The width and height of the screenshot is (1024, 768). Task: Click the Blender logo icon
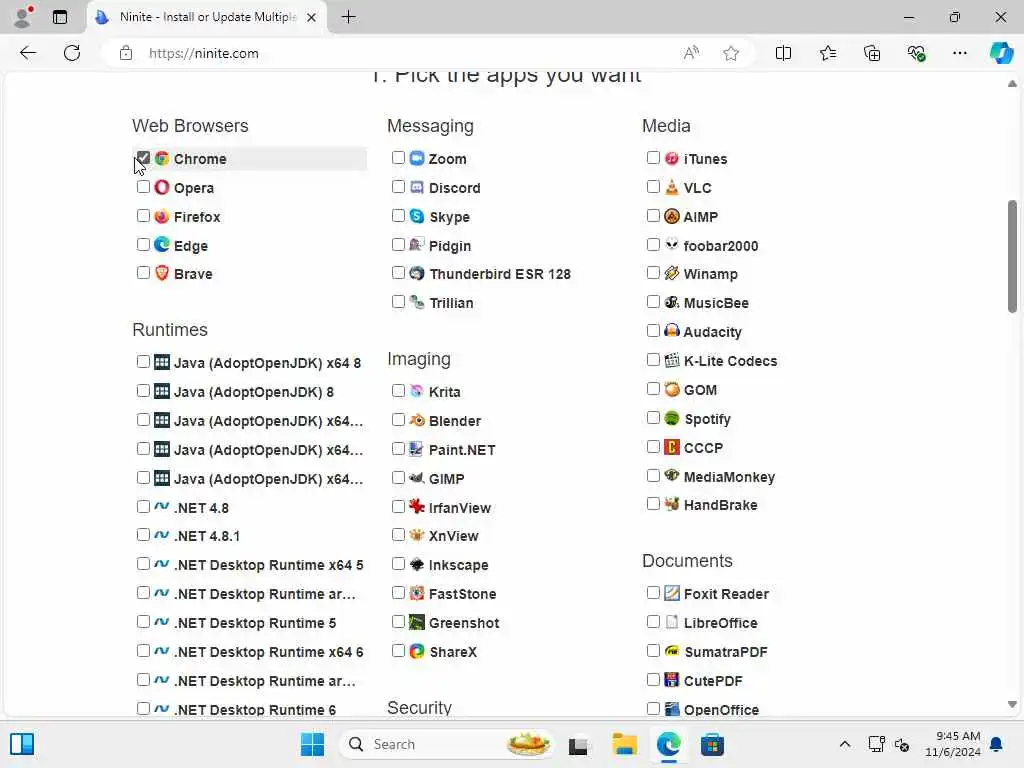coord(417,420)
